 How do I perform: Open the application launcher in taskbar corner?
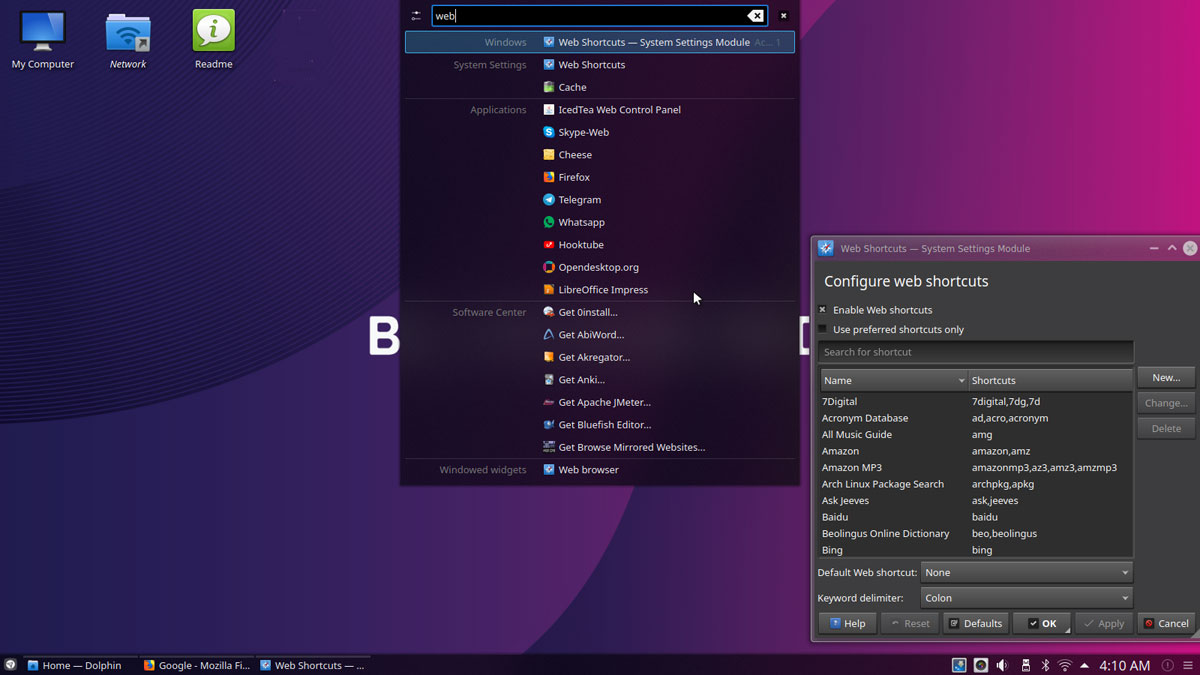[10, 665]
